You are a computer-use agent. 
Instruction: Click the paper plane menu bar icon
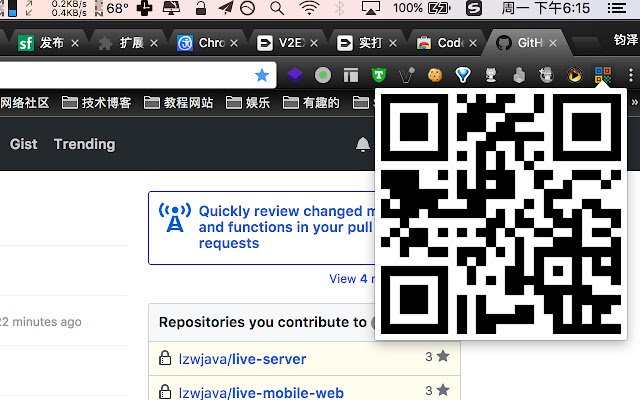coord(225,8)
